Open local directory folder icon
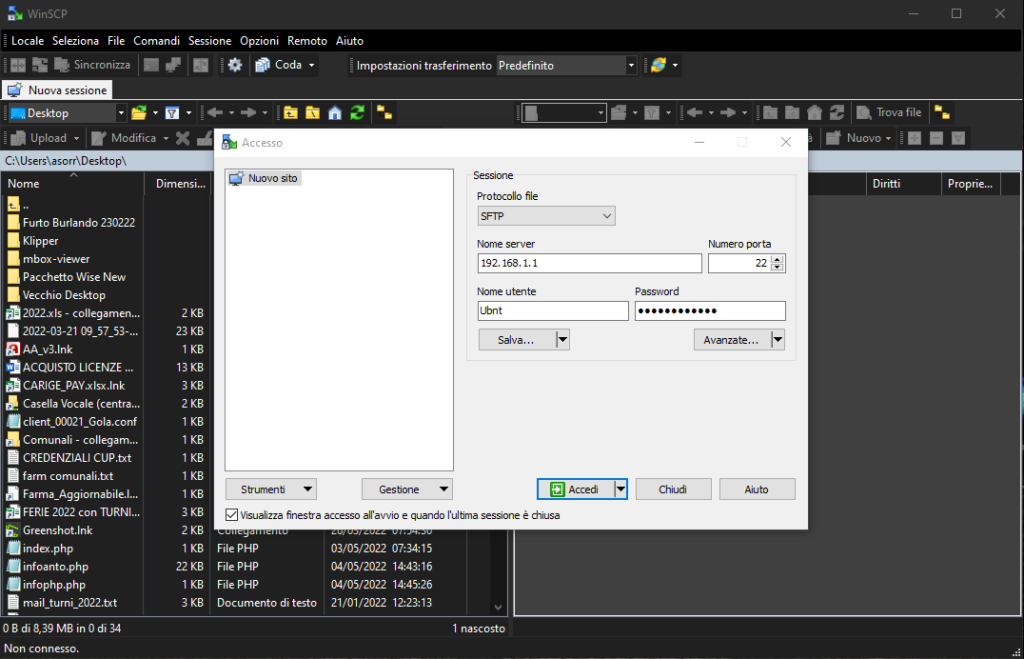The image size is (1024, 659). (138, 113)
